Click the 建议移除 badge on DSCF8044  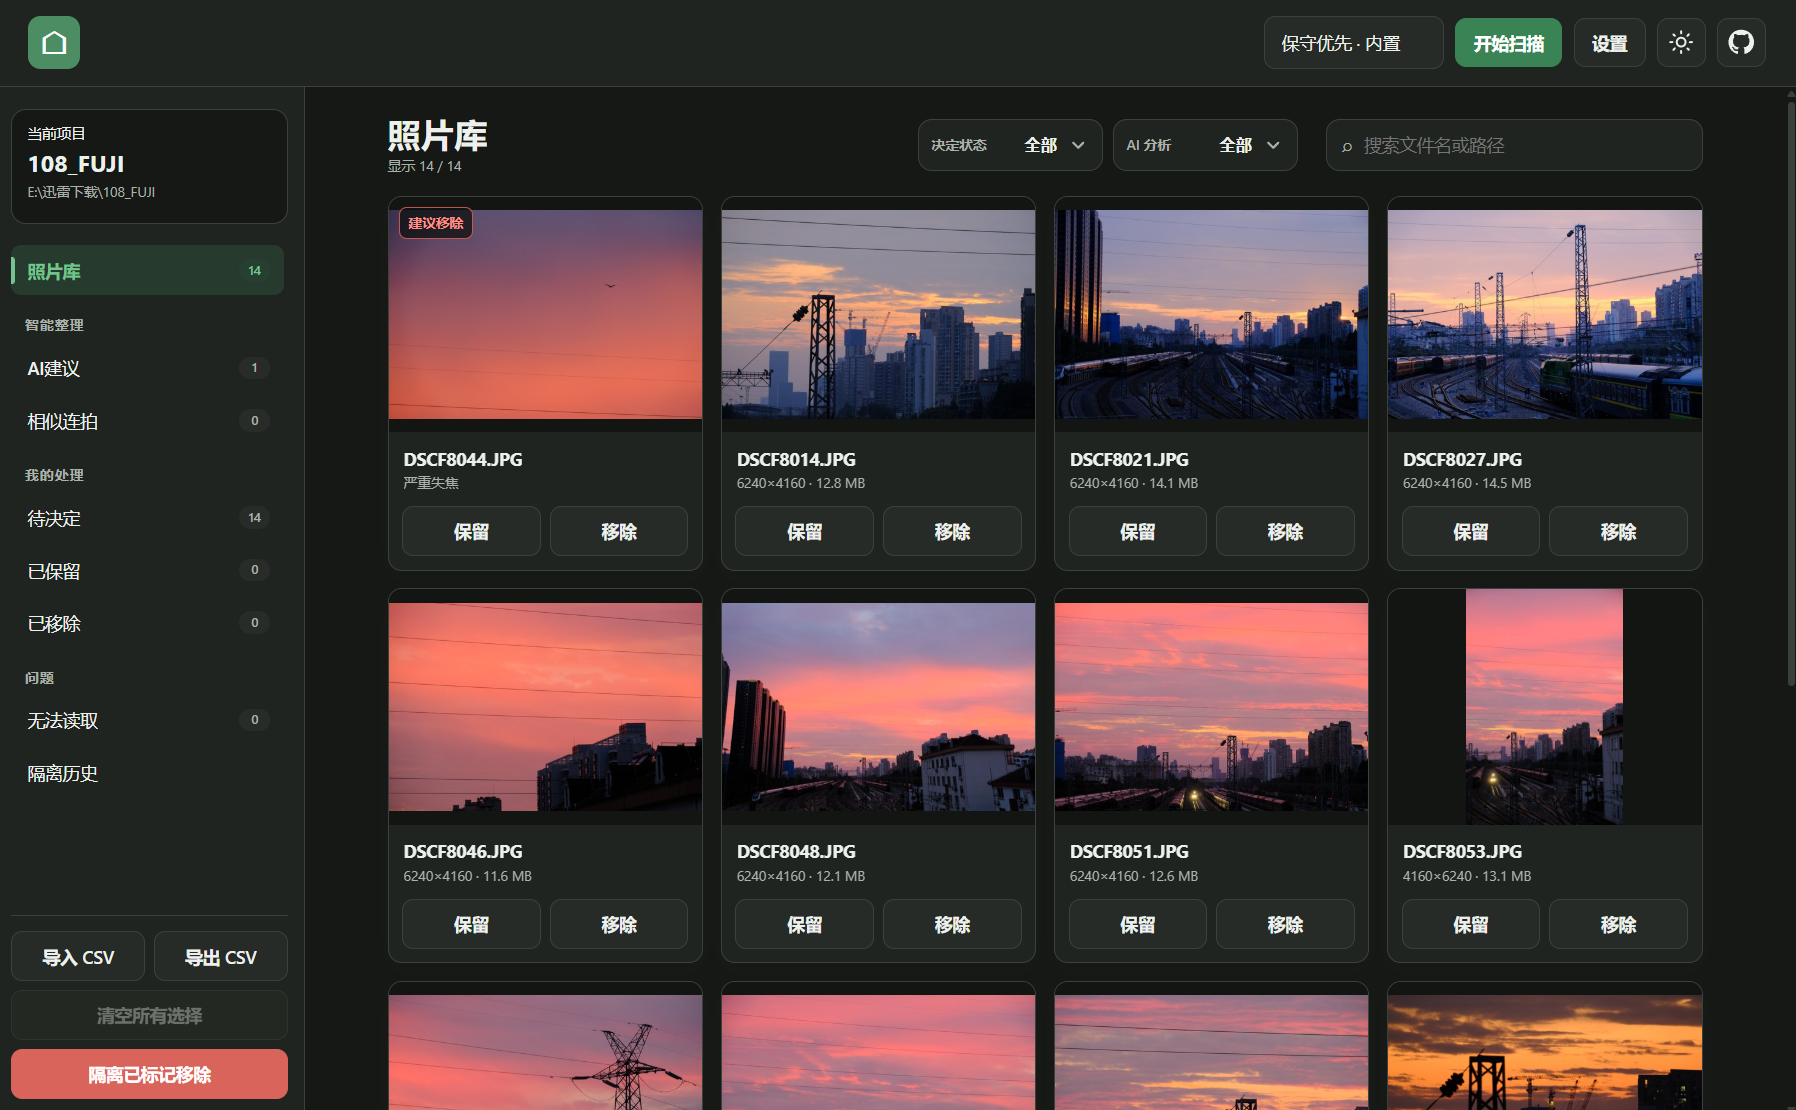(x=436, y=223)
